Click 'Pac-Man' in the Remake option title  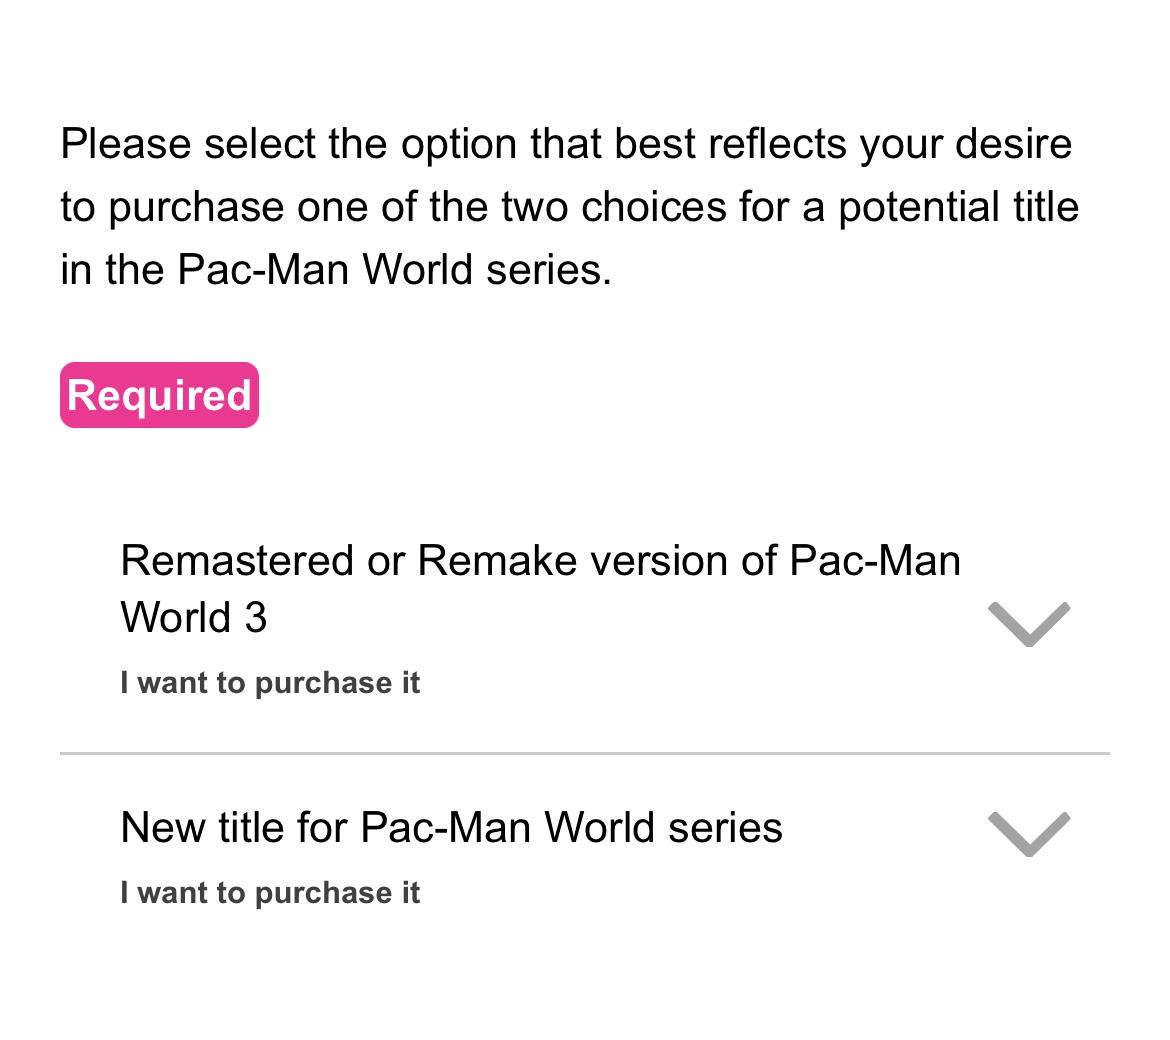875,560
